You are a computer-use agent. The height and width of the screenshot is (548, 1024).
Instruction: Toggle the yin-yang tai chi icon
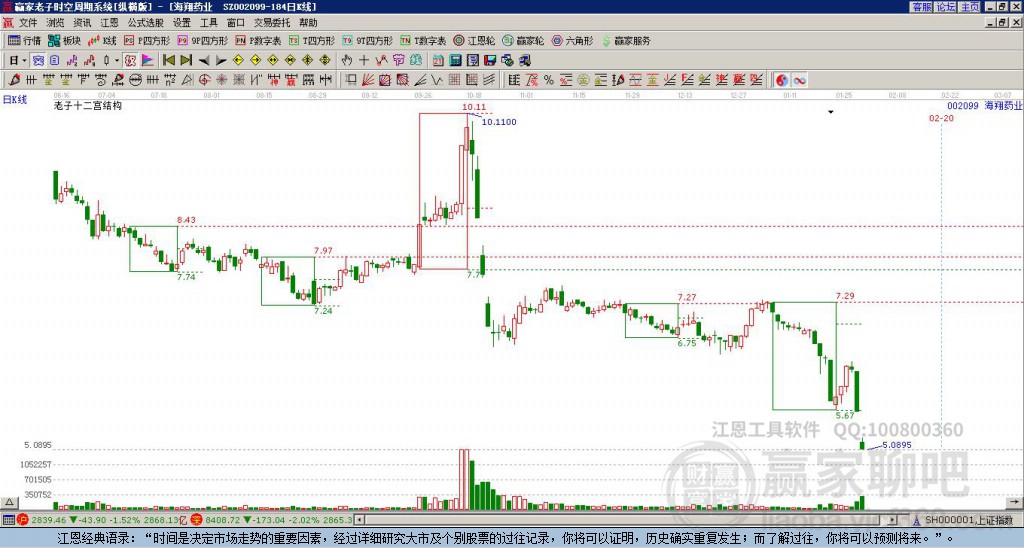click(782, 80)
